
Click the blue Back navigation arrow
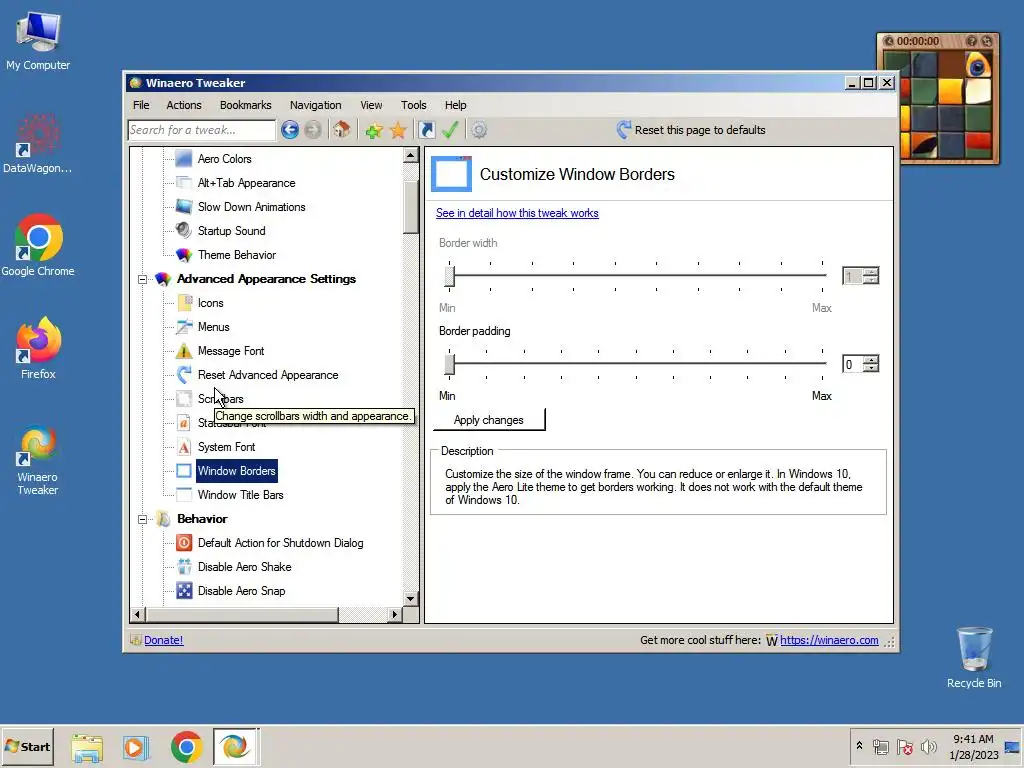(x=290, y=130)
